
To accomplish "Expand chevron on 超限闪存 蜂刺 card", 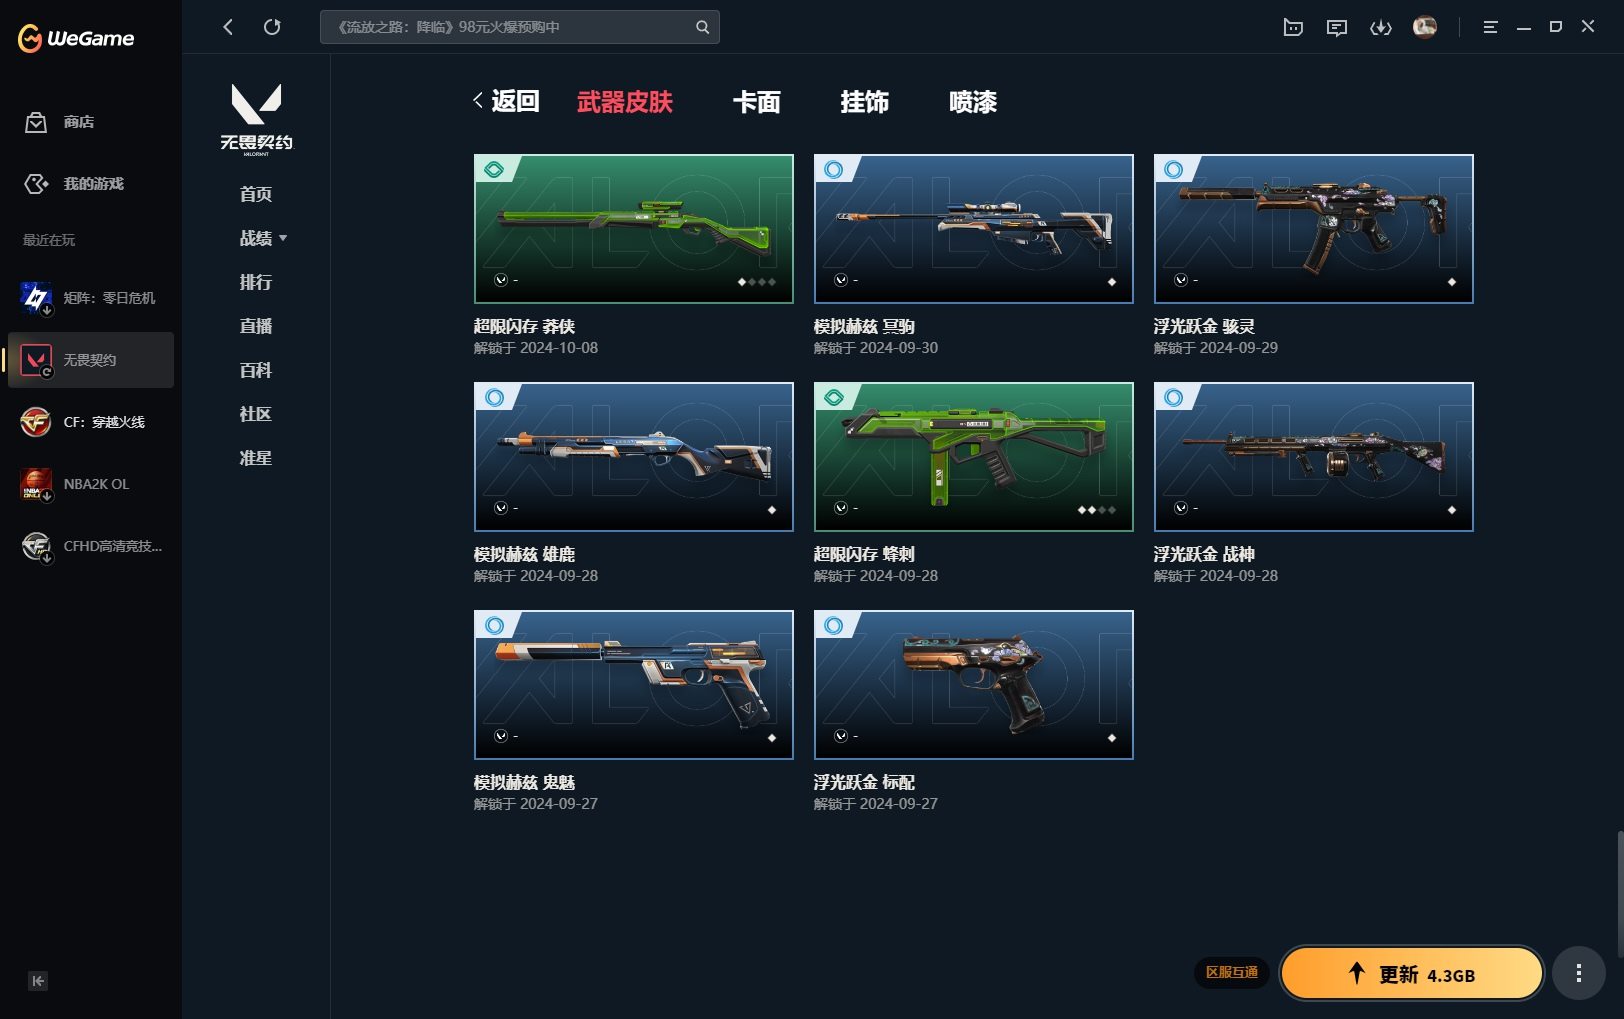I will [x=841, y=508].
